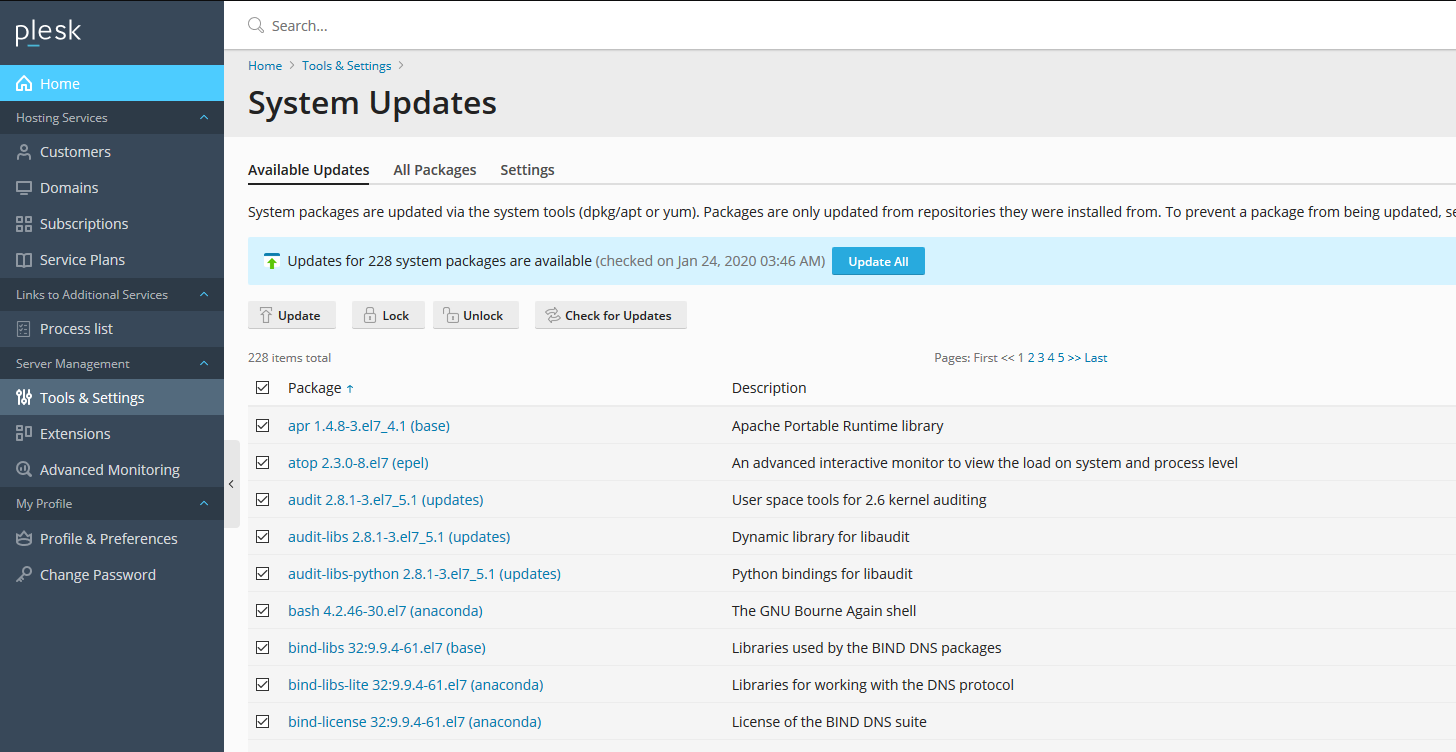Select the Available Updates tab
Image resolution: width=1456 pixels, height=752 pixels.
[x=309, y=170]
